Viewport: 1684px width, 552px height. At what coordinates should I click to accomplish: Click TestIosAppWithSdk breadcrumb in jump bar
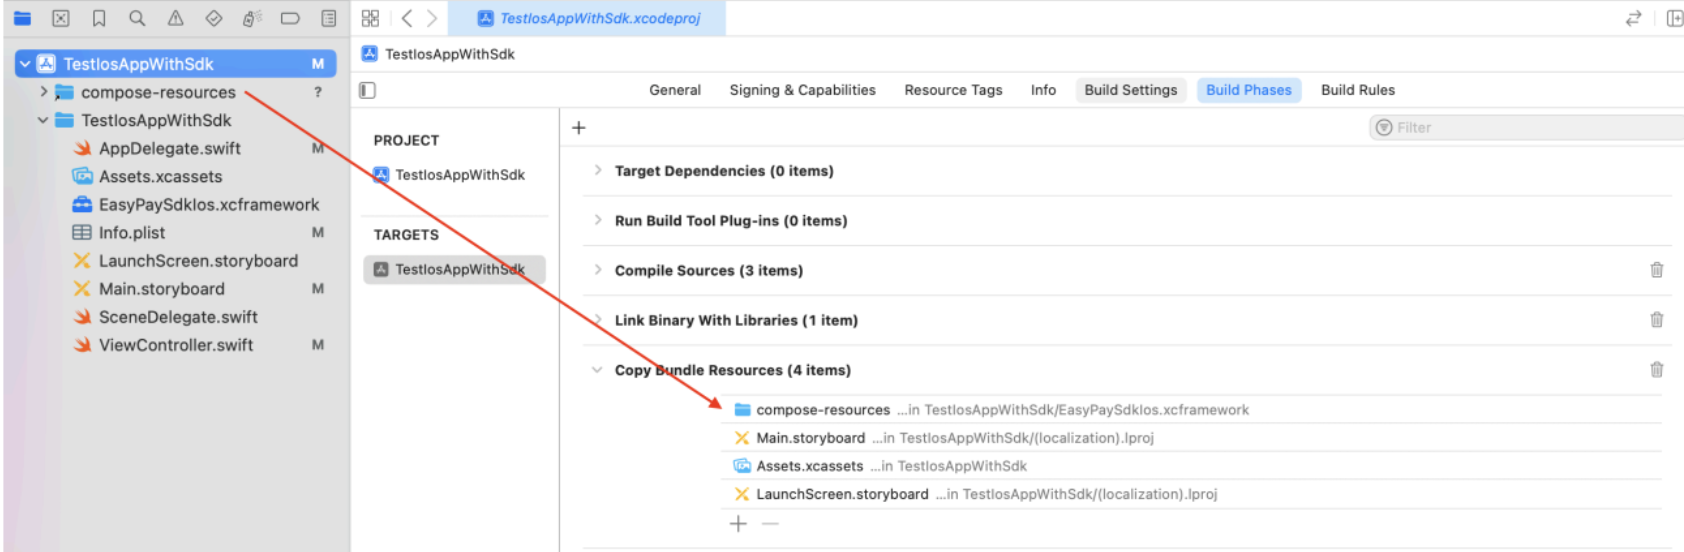point(439,54)
